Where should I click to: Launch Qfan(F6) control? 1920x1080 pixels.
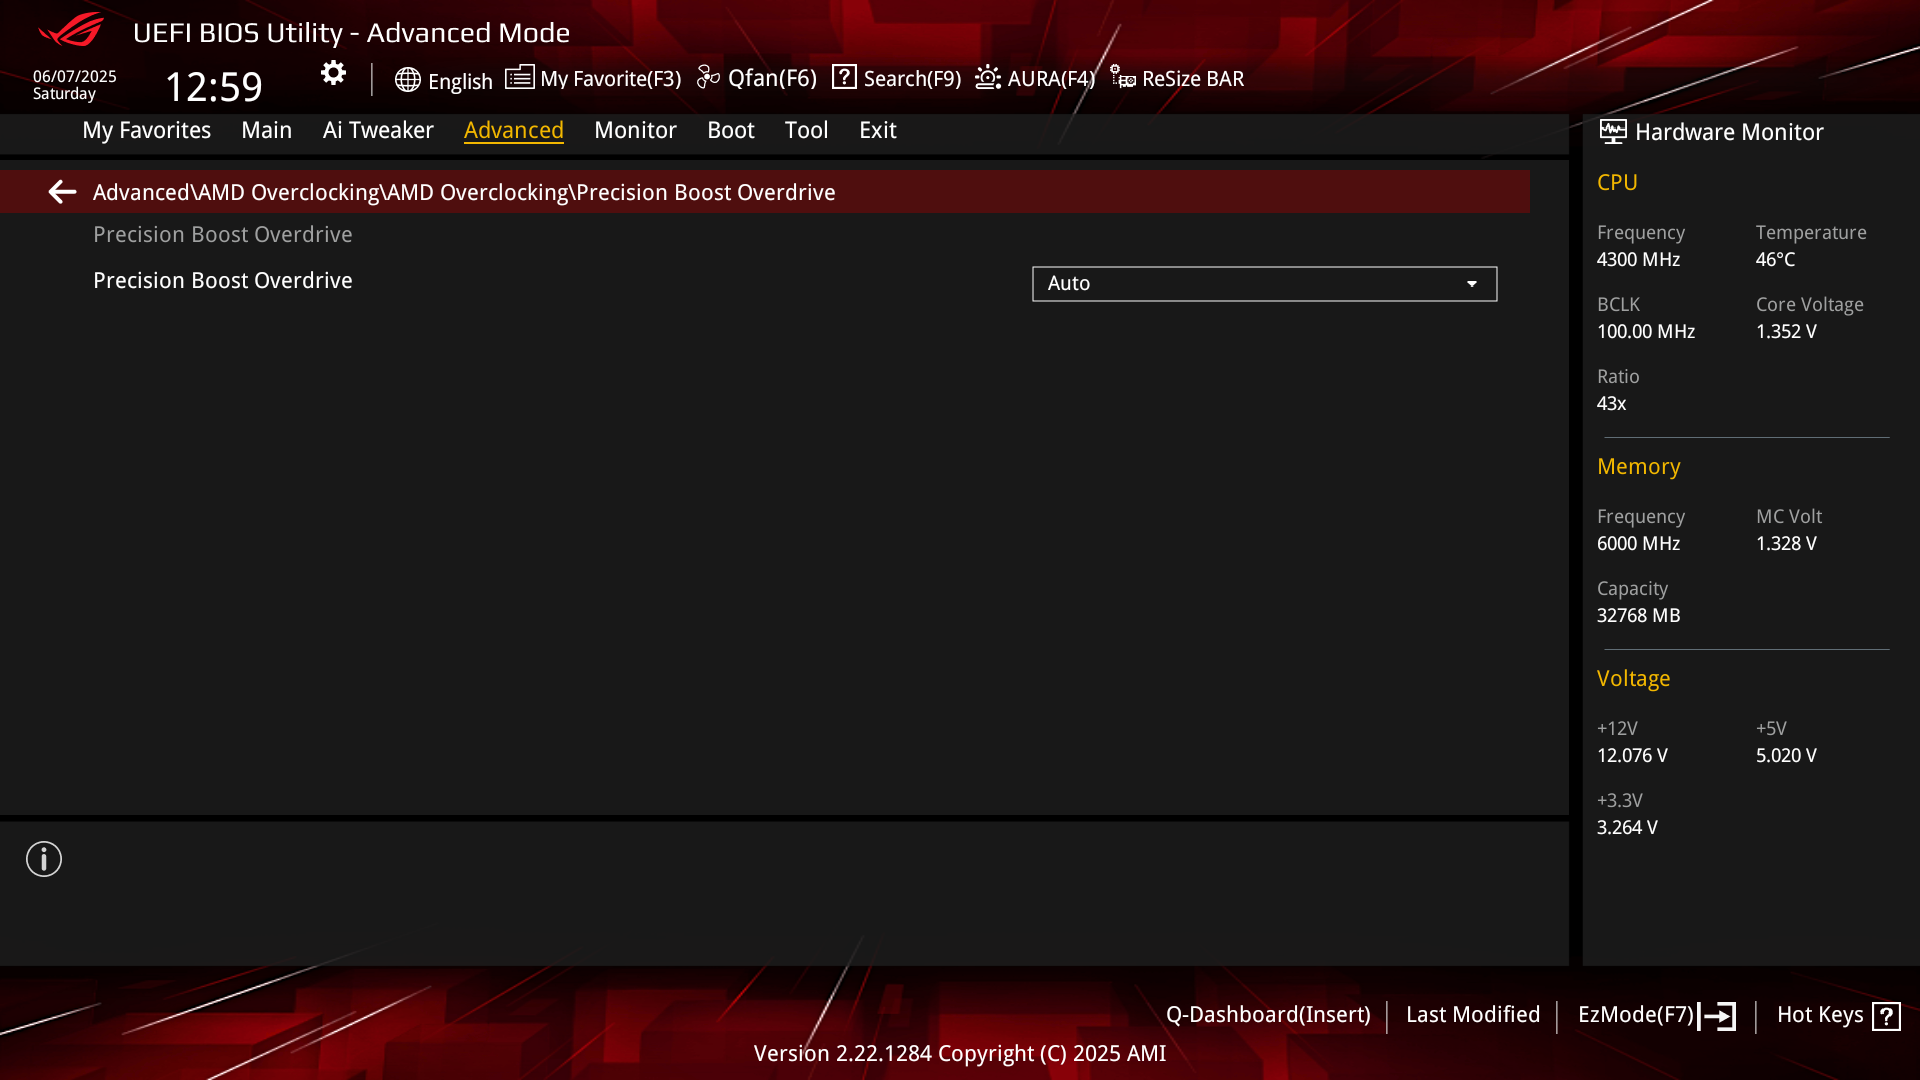[772, 78]
